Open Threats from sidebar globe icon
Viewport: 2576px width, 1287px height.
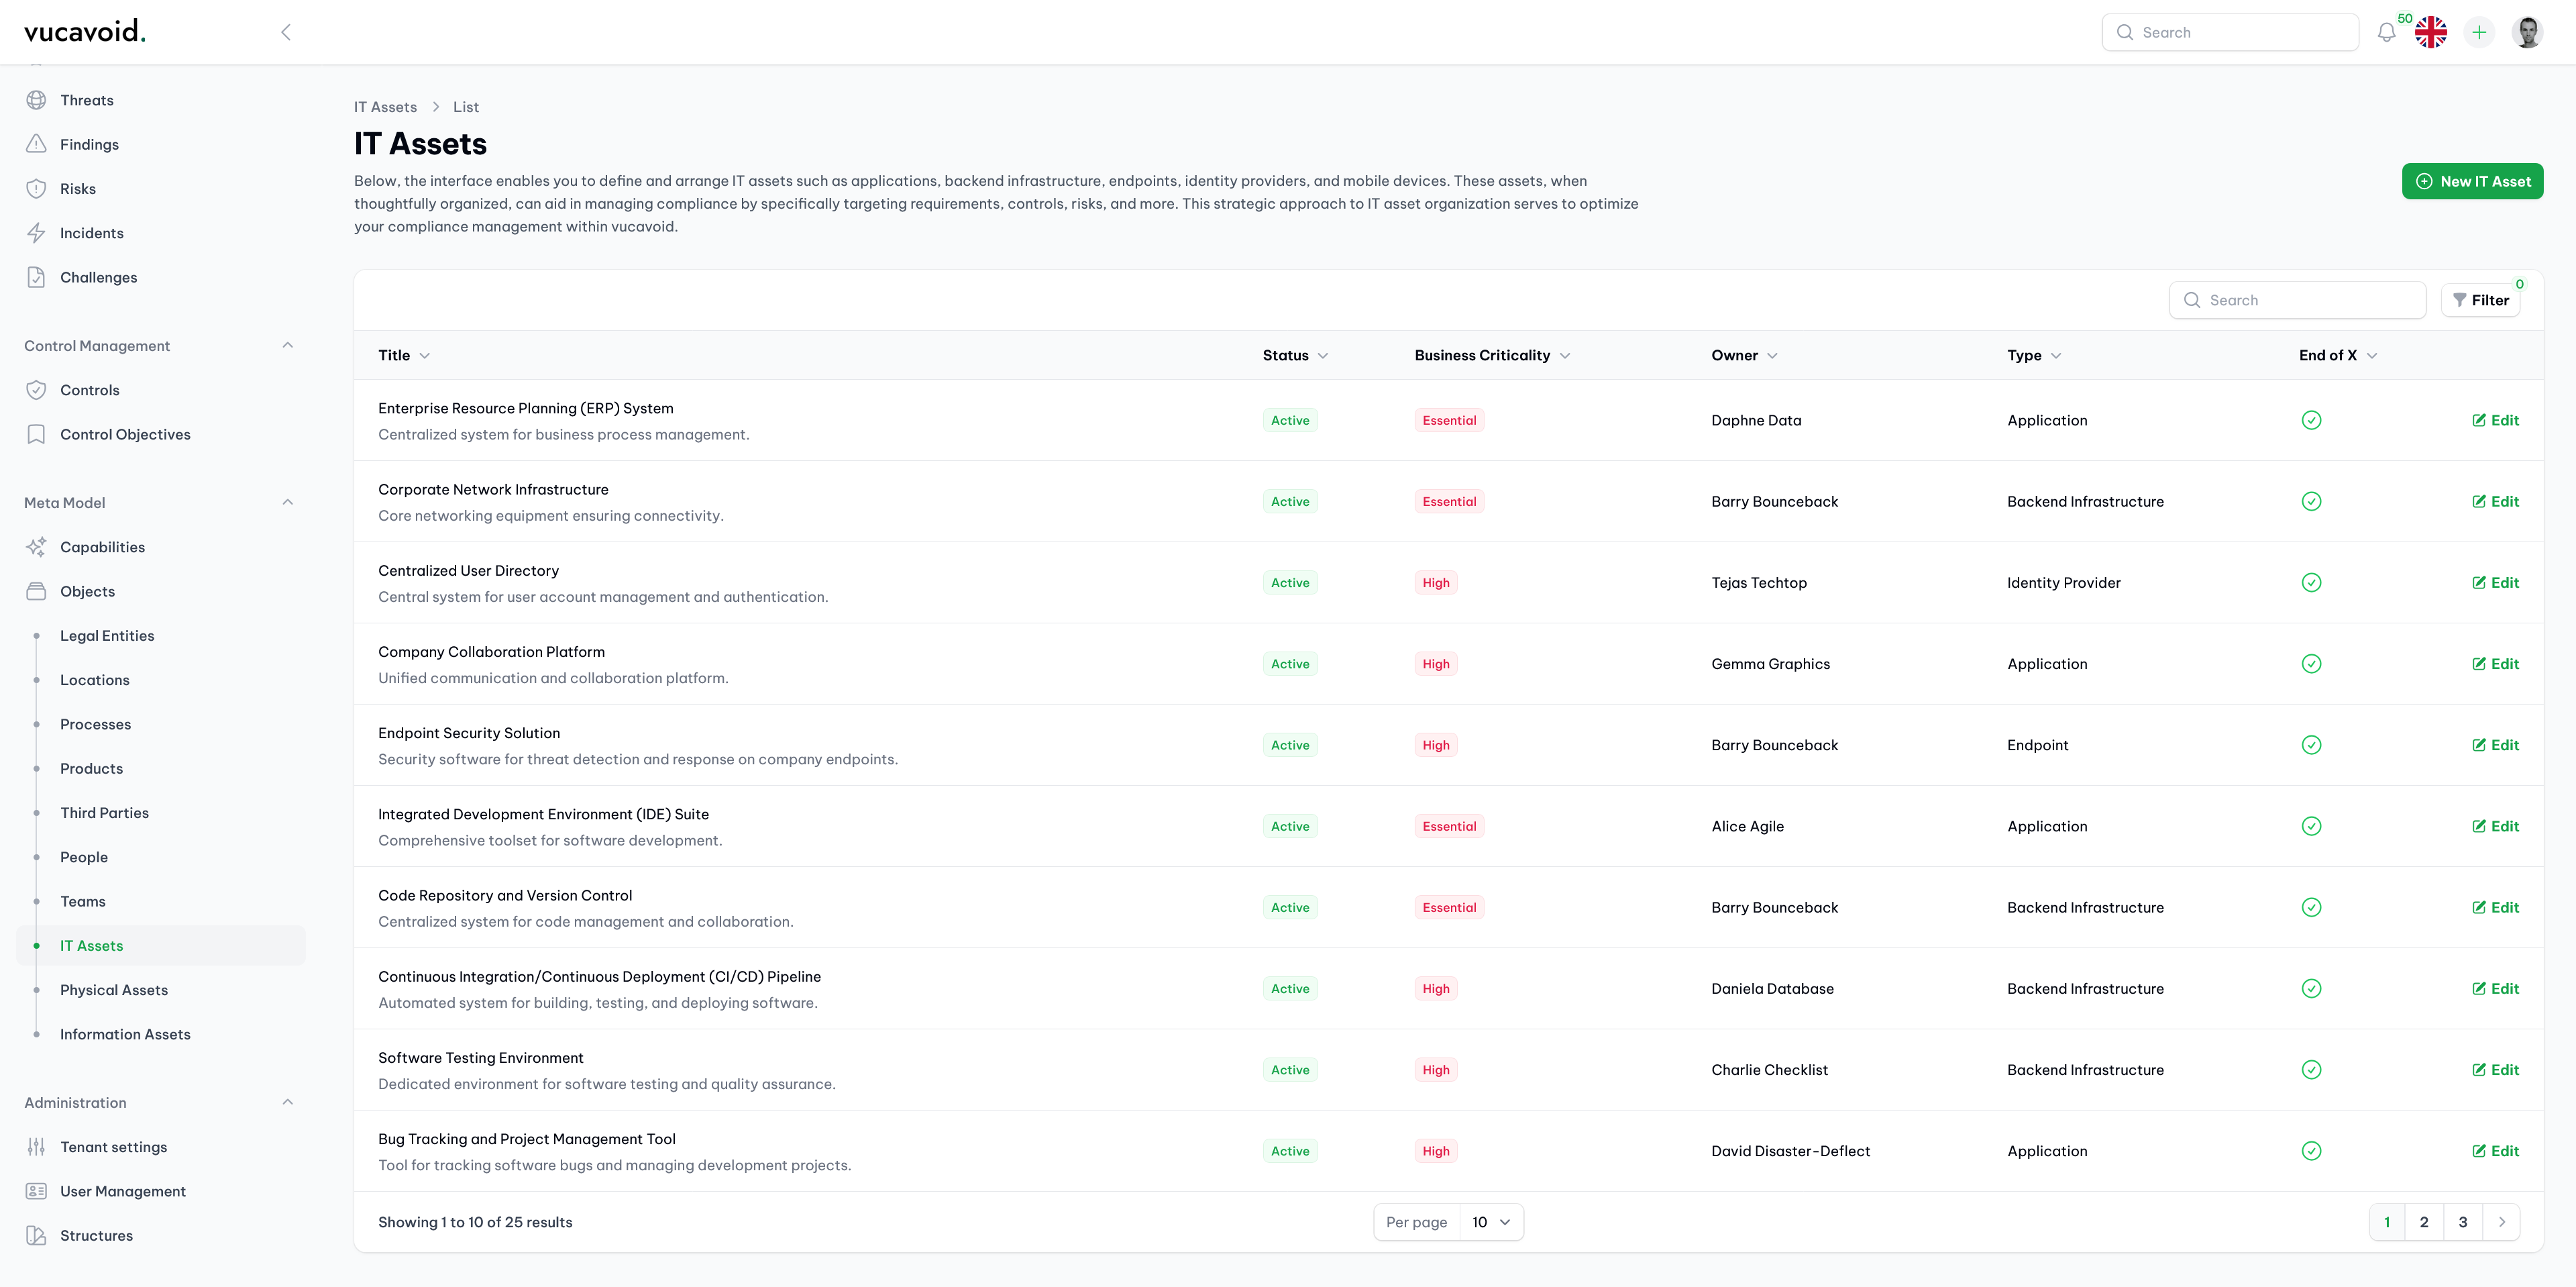pos(37,100)
